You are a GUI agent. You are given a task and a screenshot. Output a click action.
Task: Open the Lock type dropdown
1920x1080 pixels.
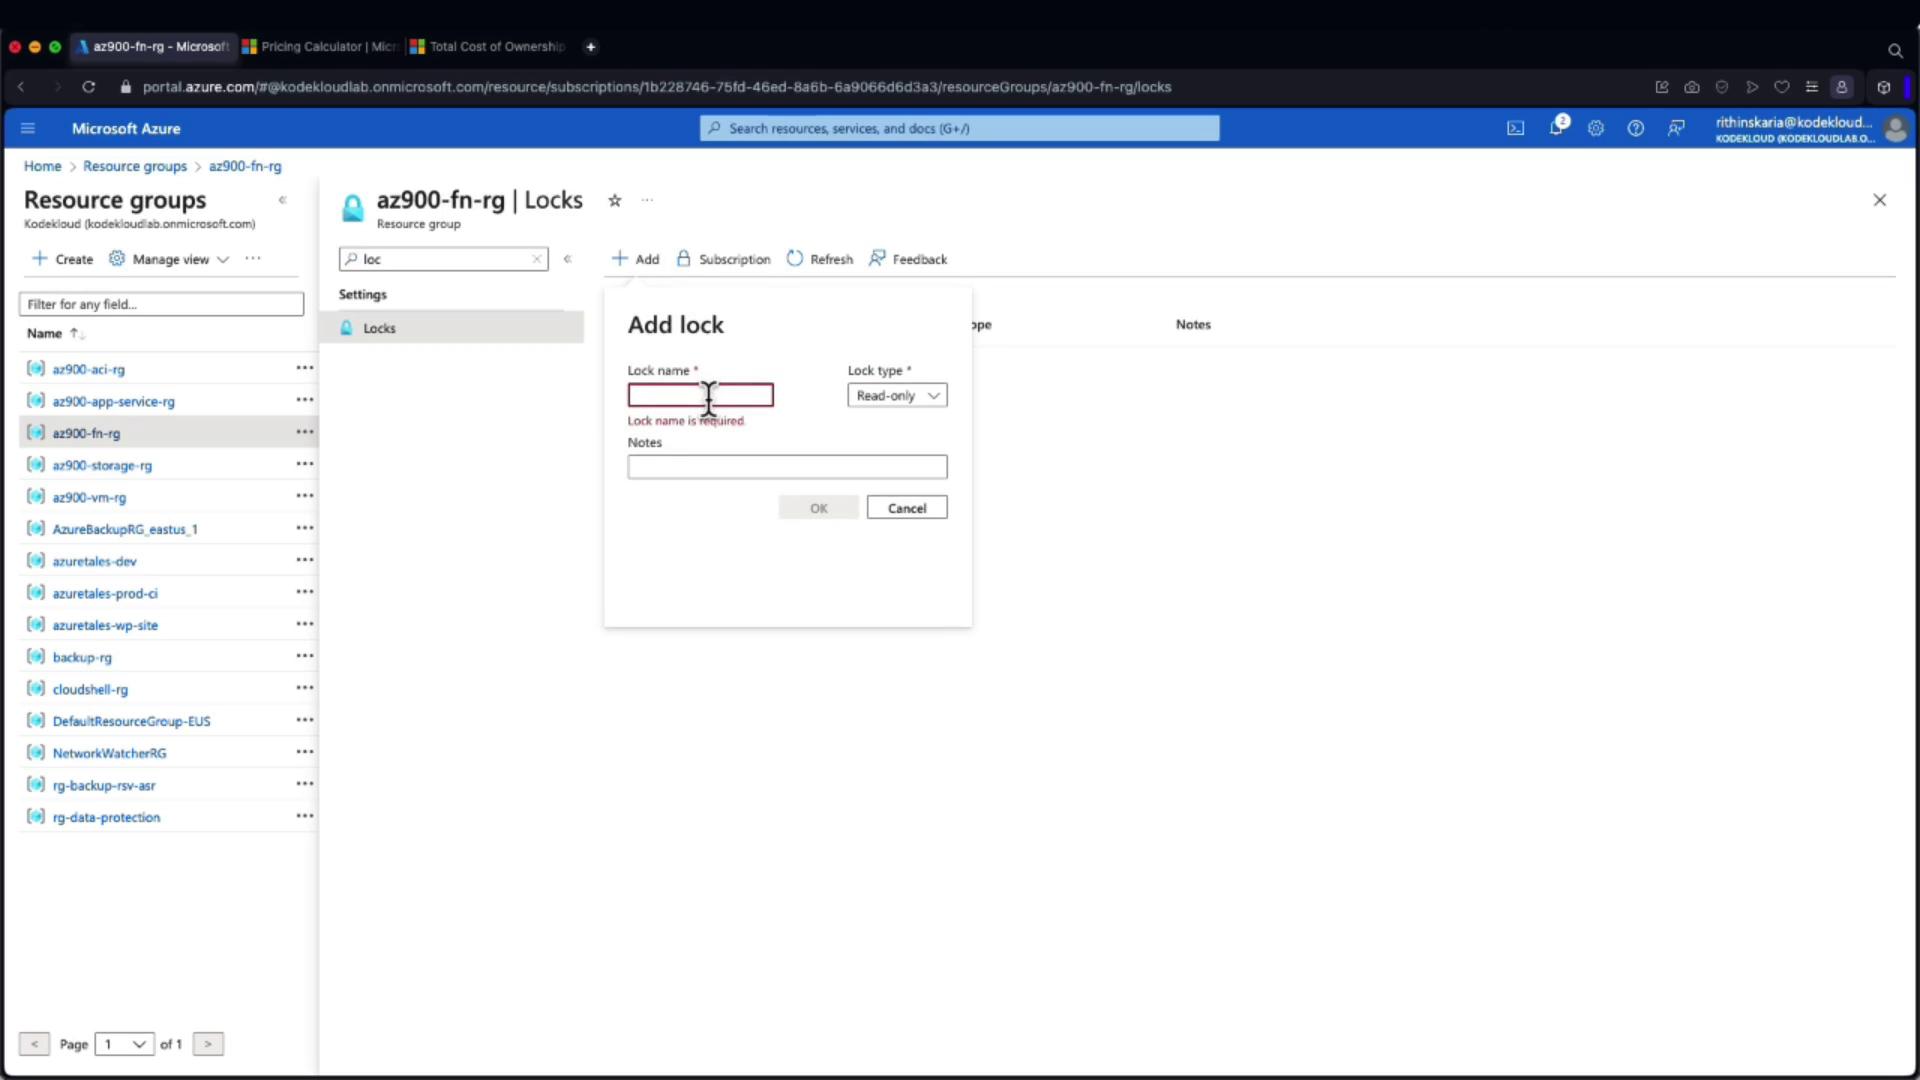point(897,395)
